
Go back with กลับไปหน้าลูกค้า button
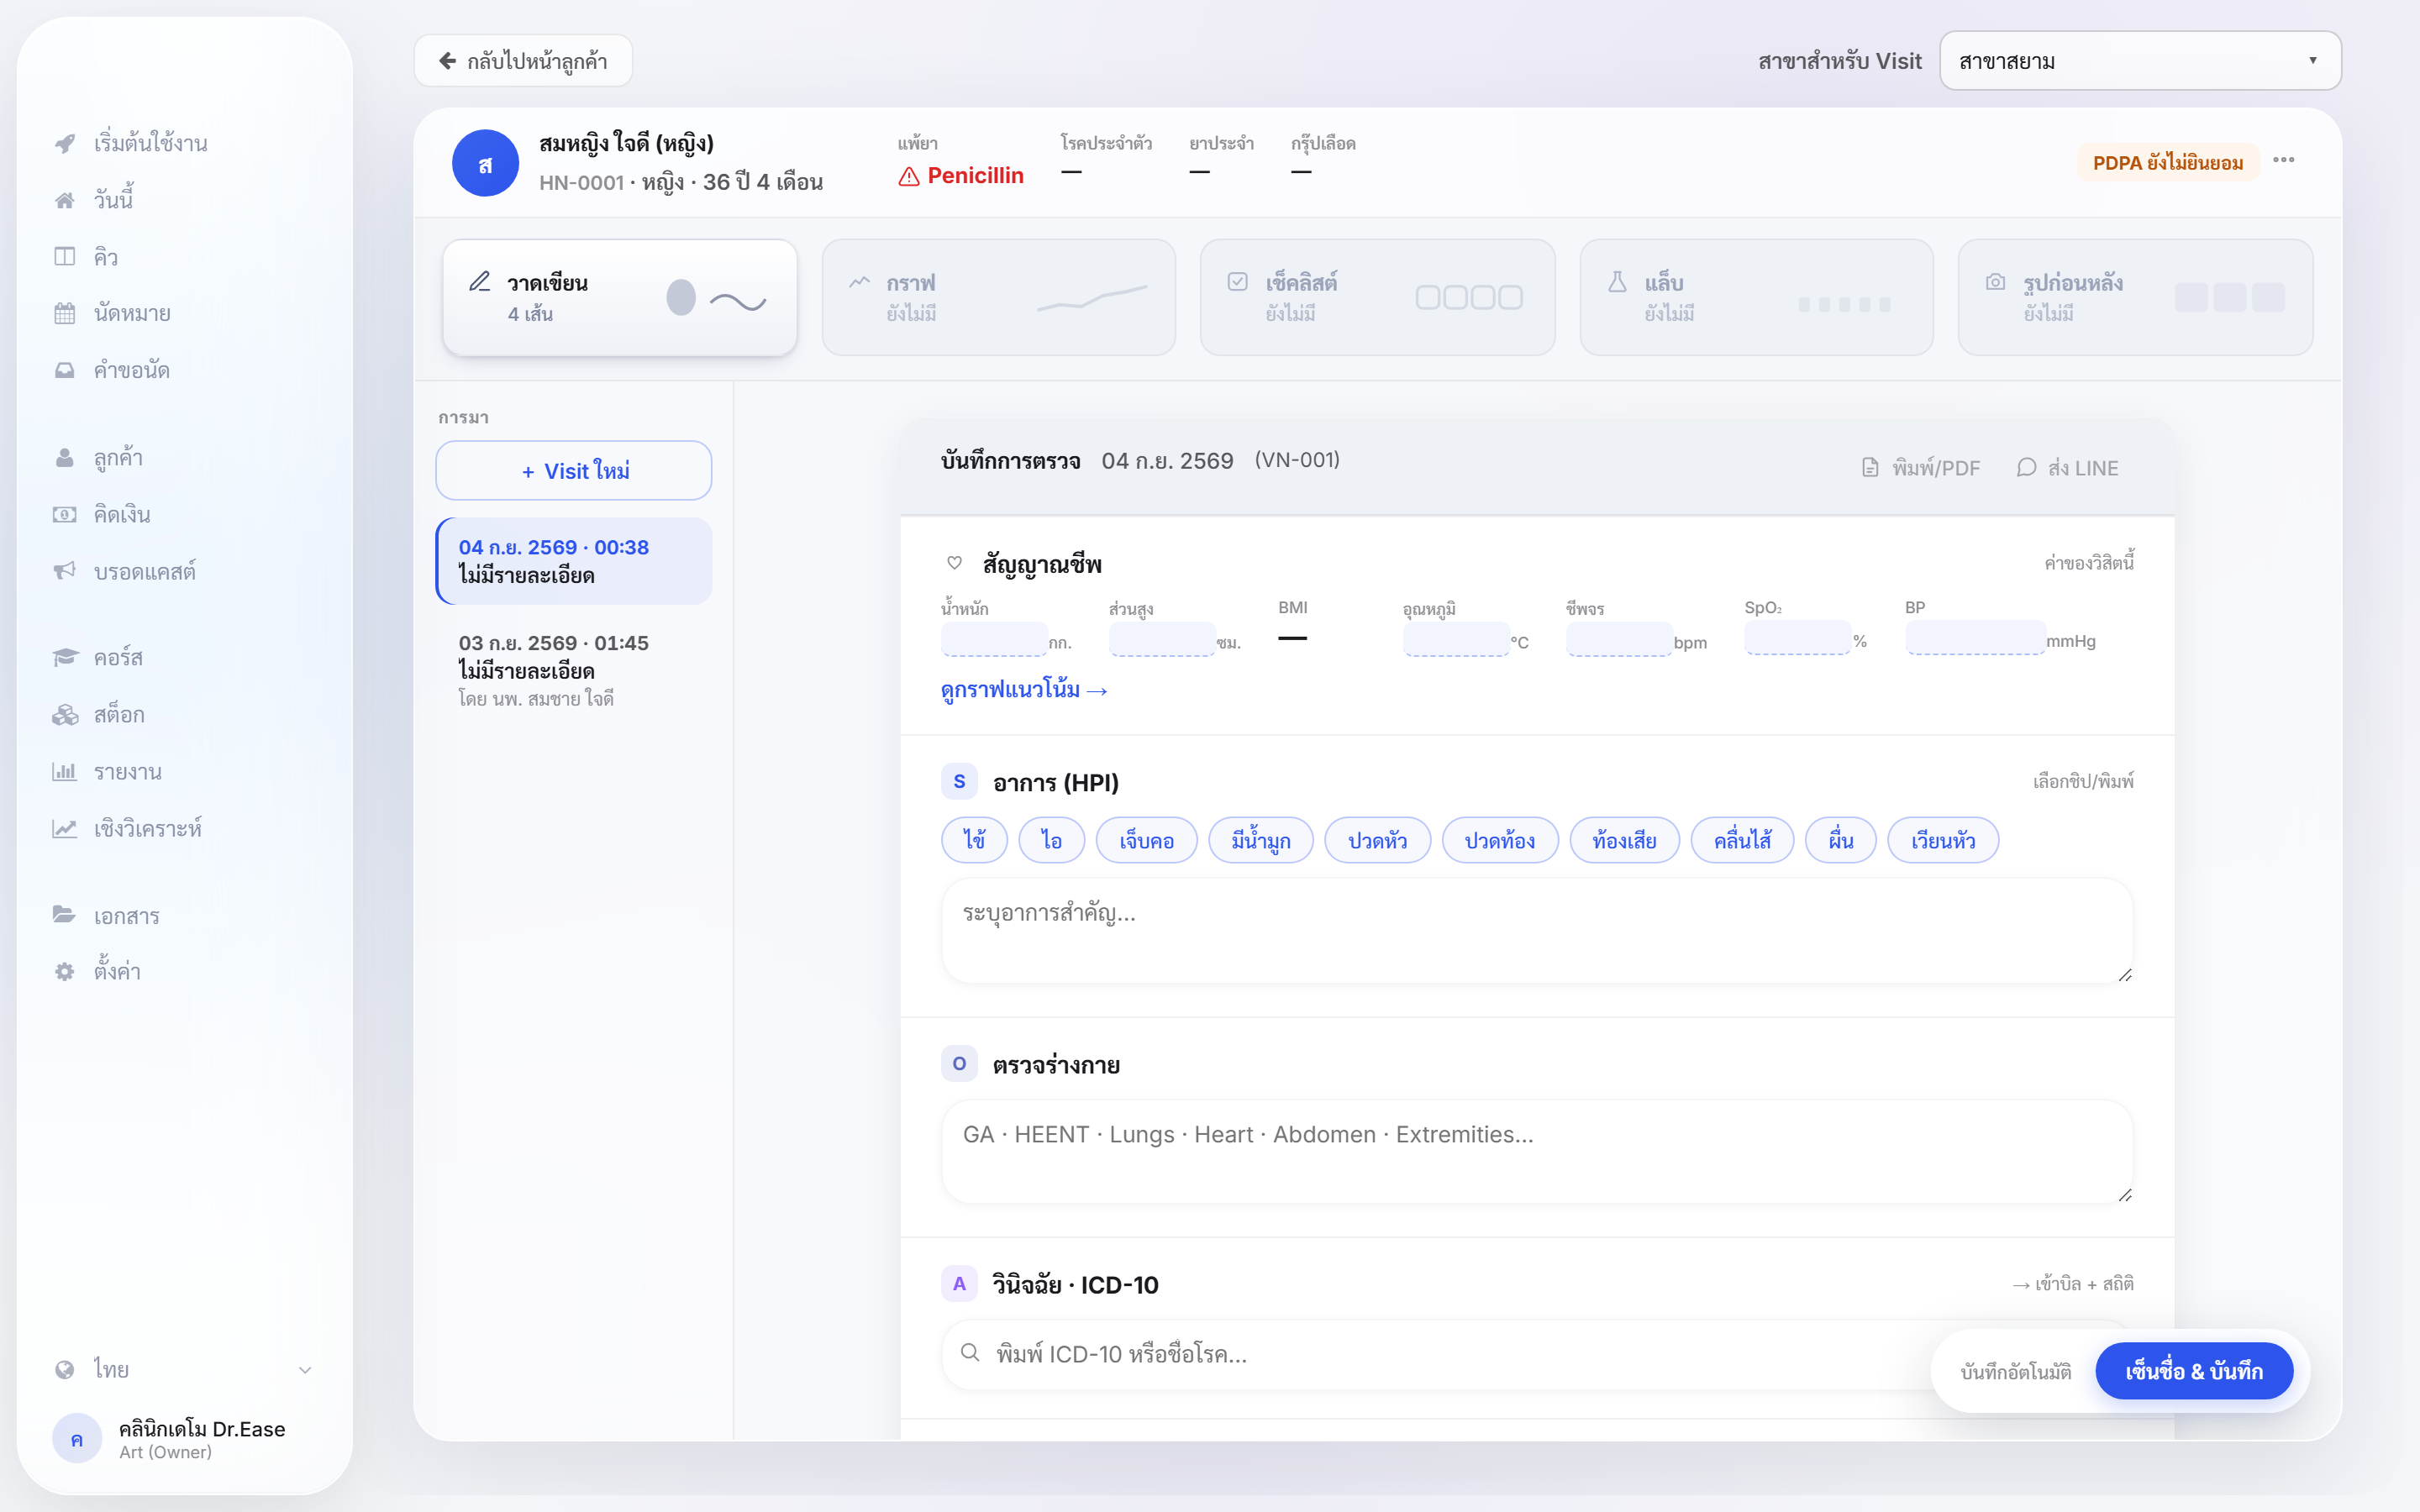[x=523, y=61]
